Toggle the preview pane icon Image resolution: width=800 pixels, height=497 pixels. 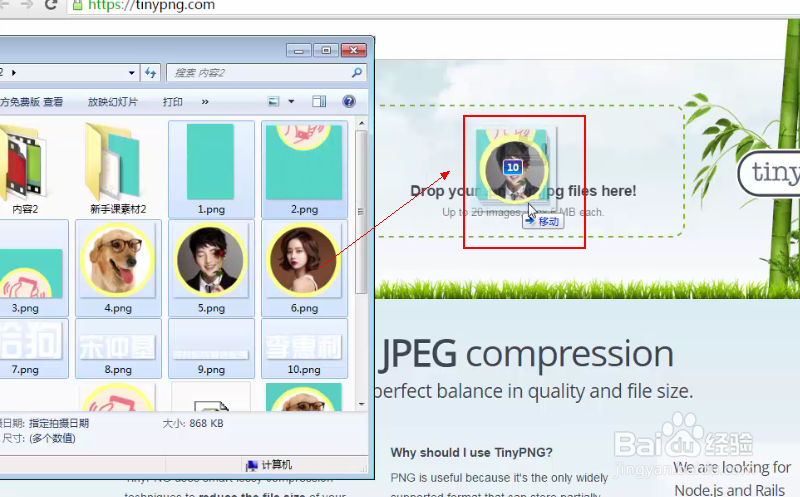(319, 102)
